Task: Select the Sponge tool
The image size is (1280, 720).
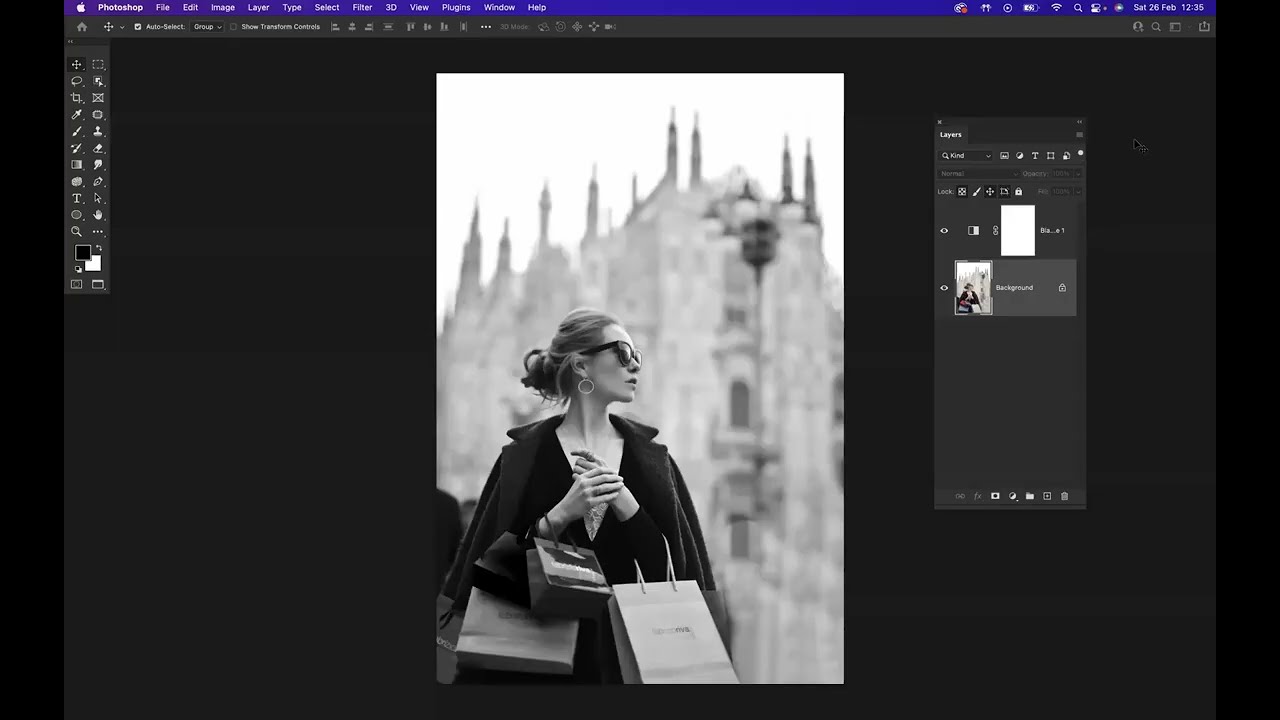Action: tap(76, 182)
